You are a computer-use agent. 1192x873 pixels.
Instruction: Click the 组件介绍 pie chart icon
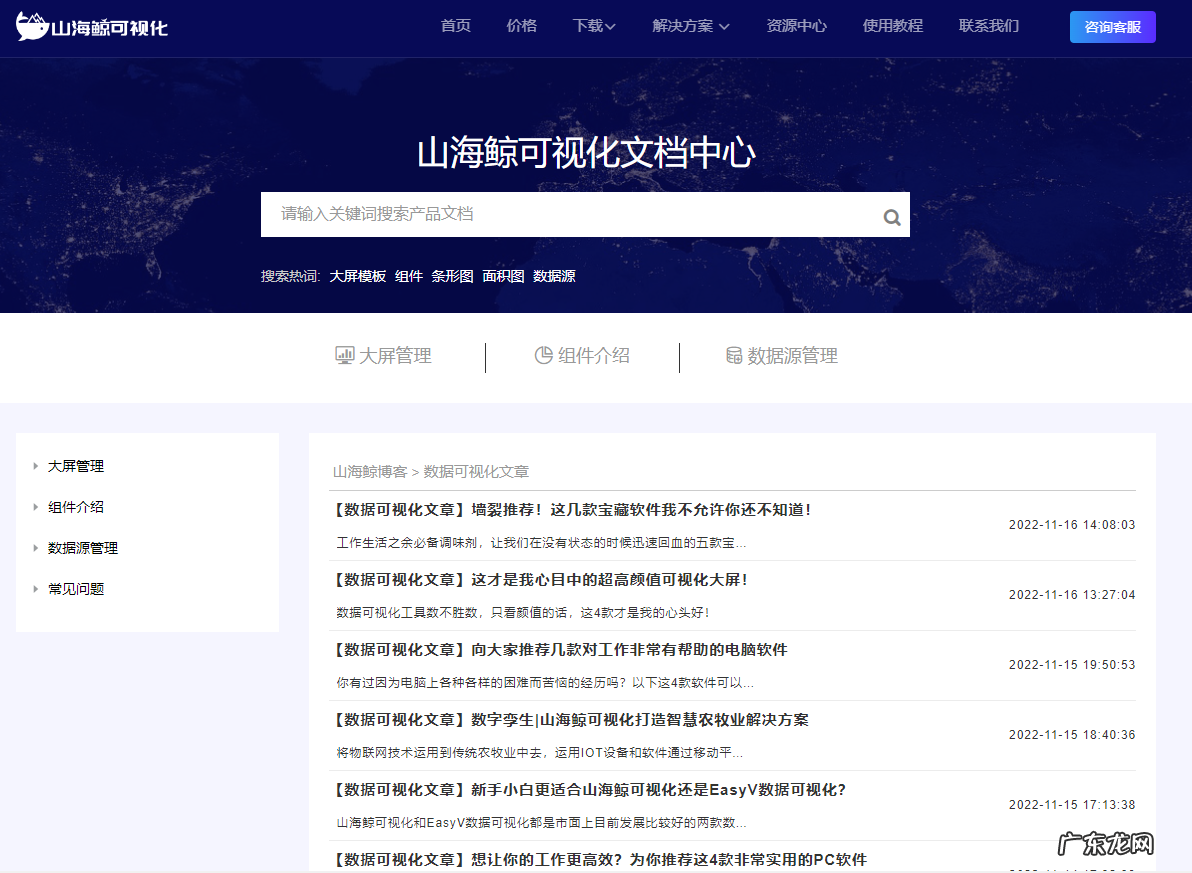543,356
